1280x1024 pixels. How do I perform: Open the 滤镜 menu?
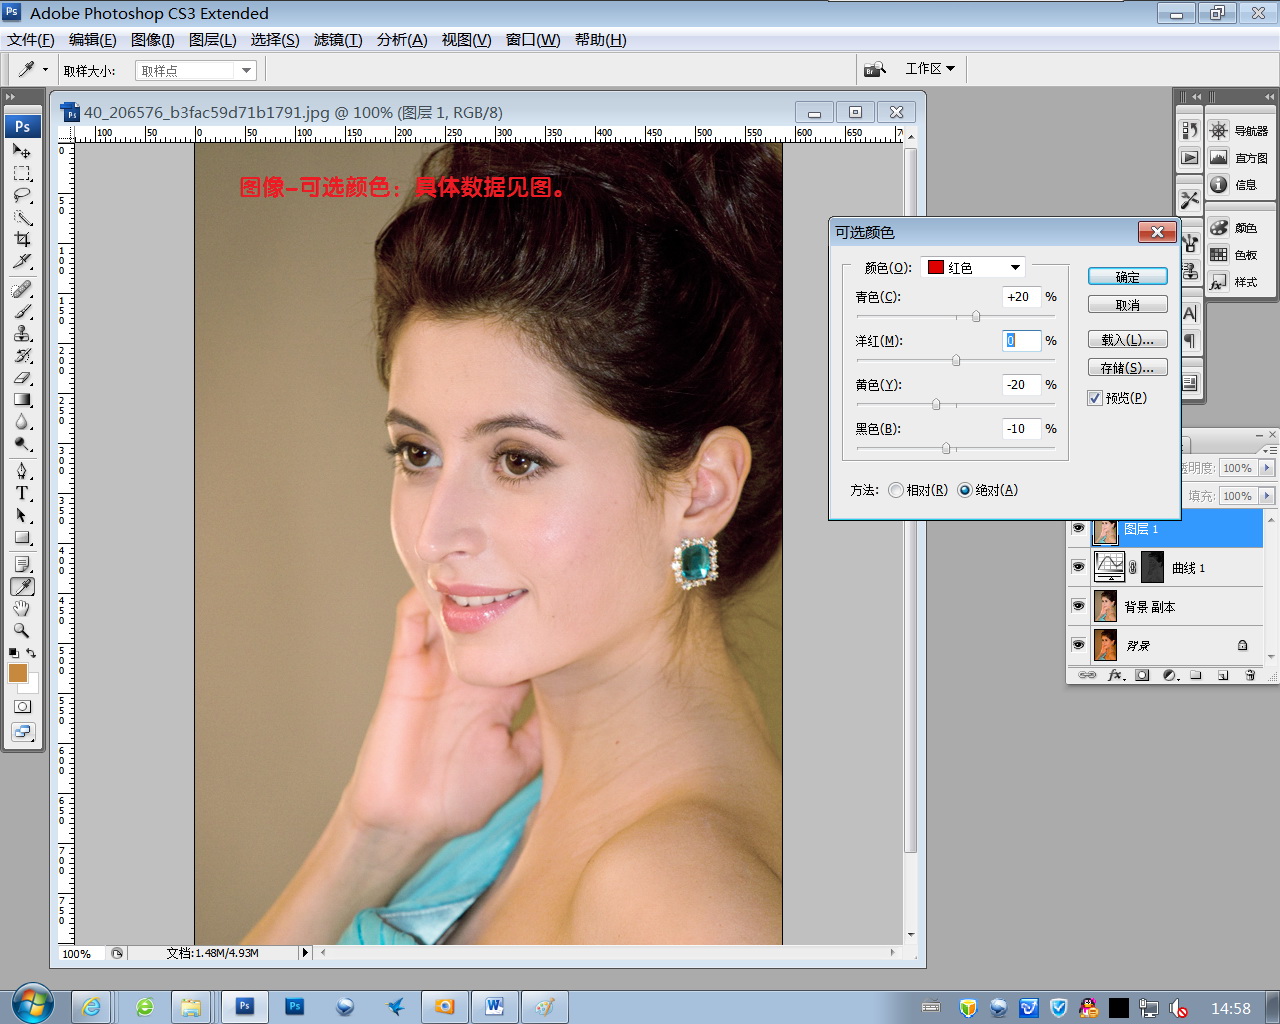tap(337, 40)
